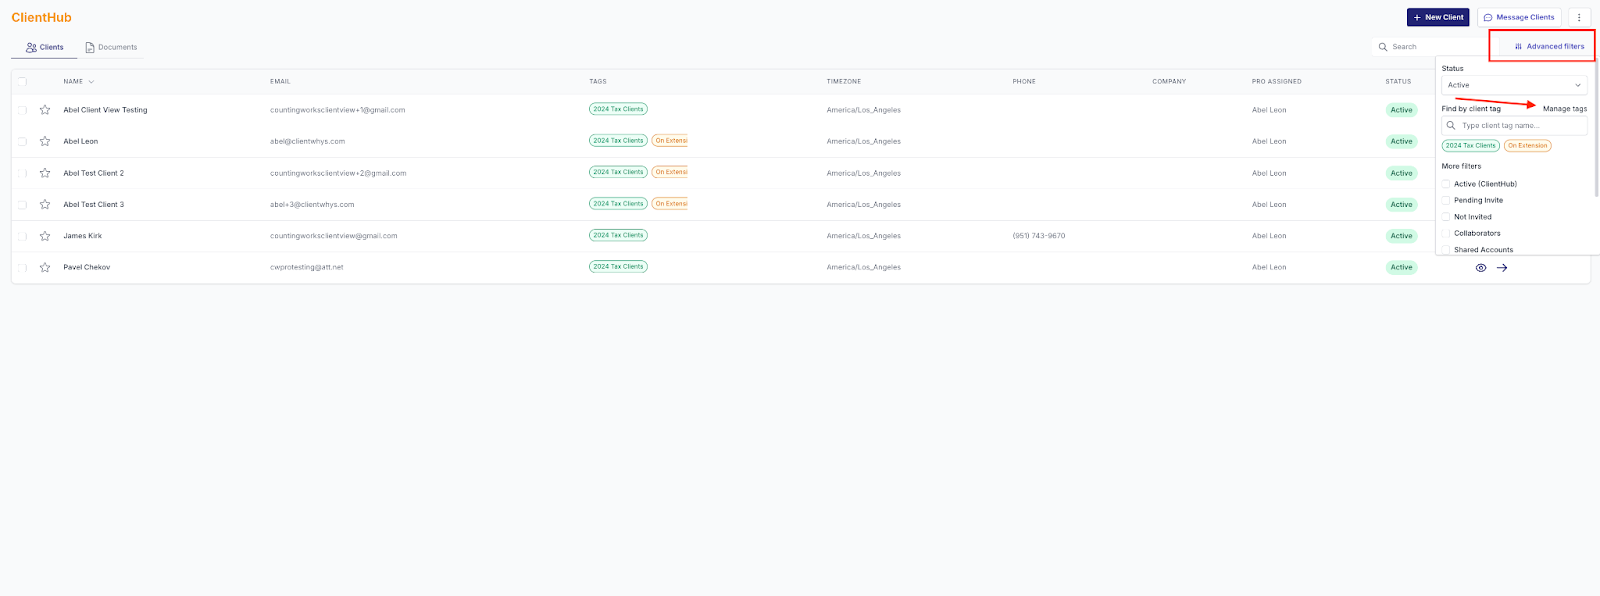The image size is (1600, 596).
Task: Open Pavel Chekov via the arrow icon
Action: 1502,268
